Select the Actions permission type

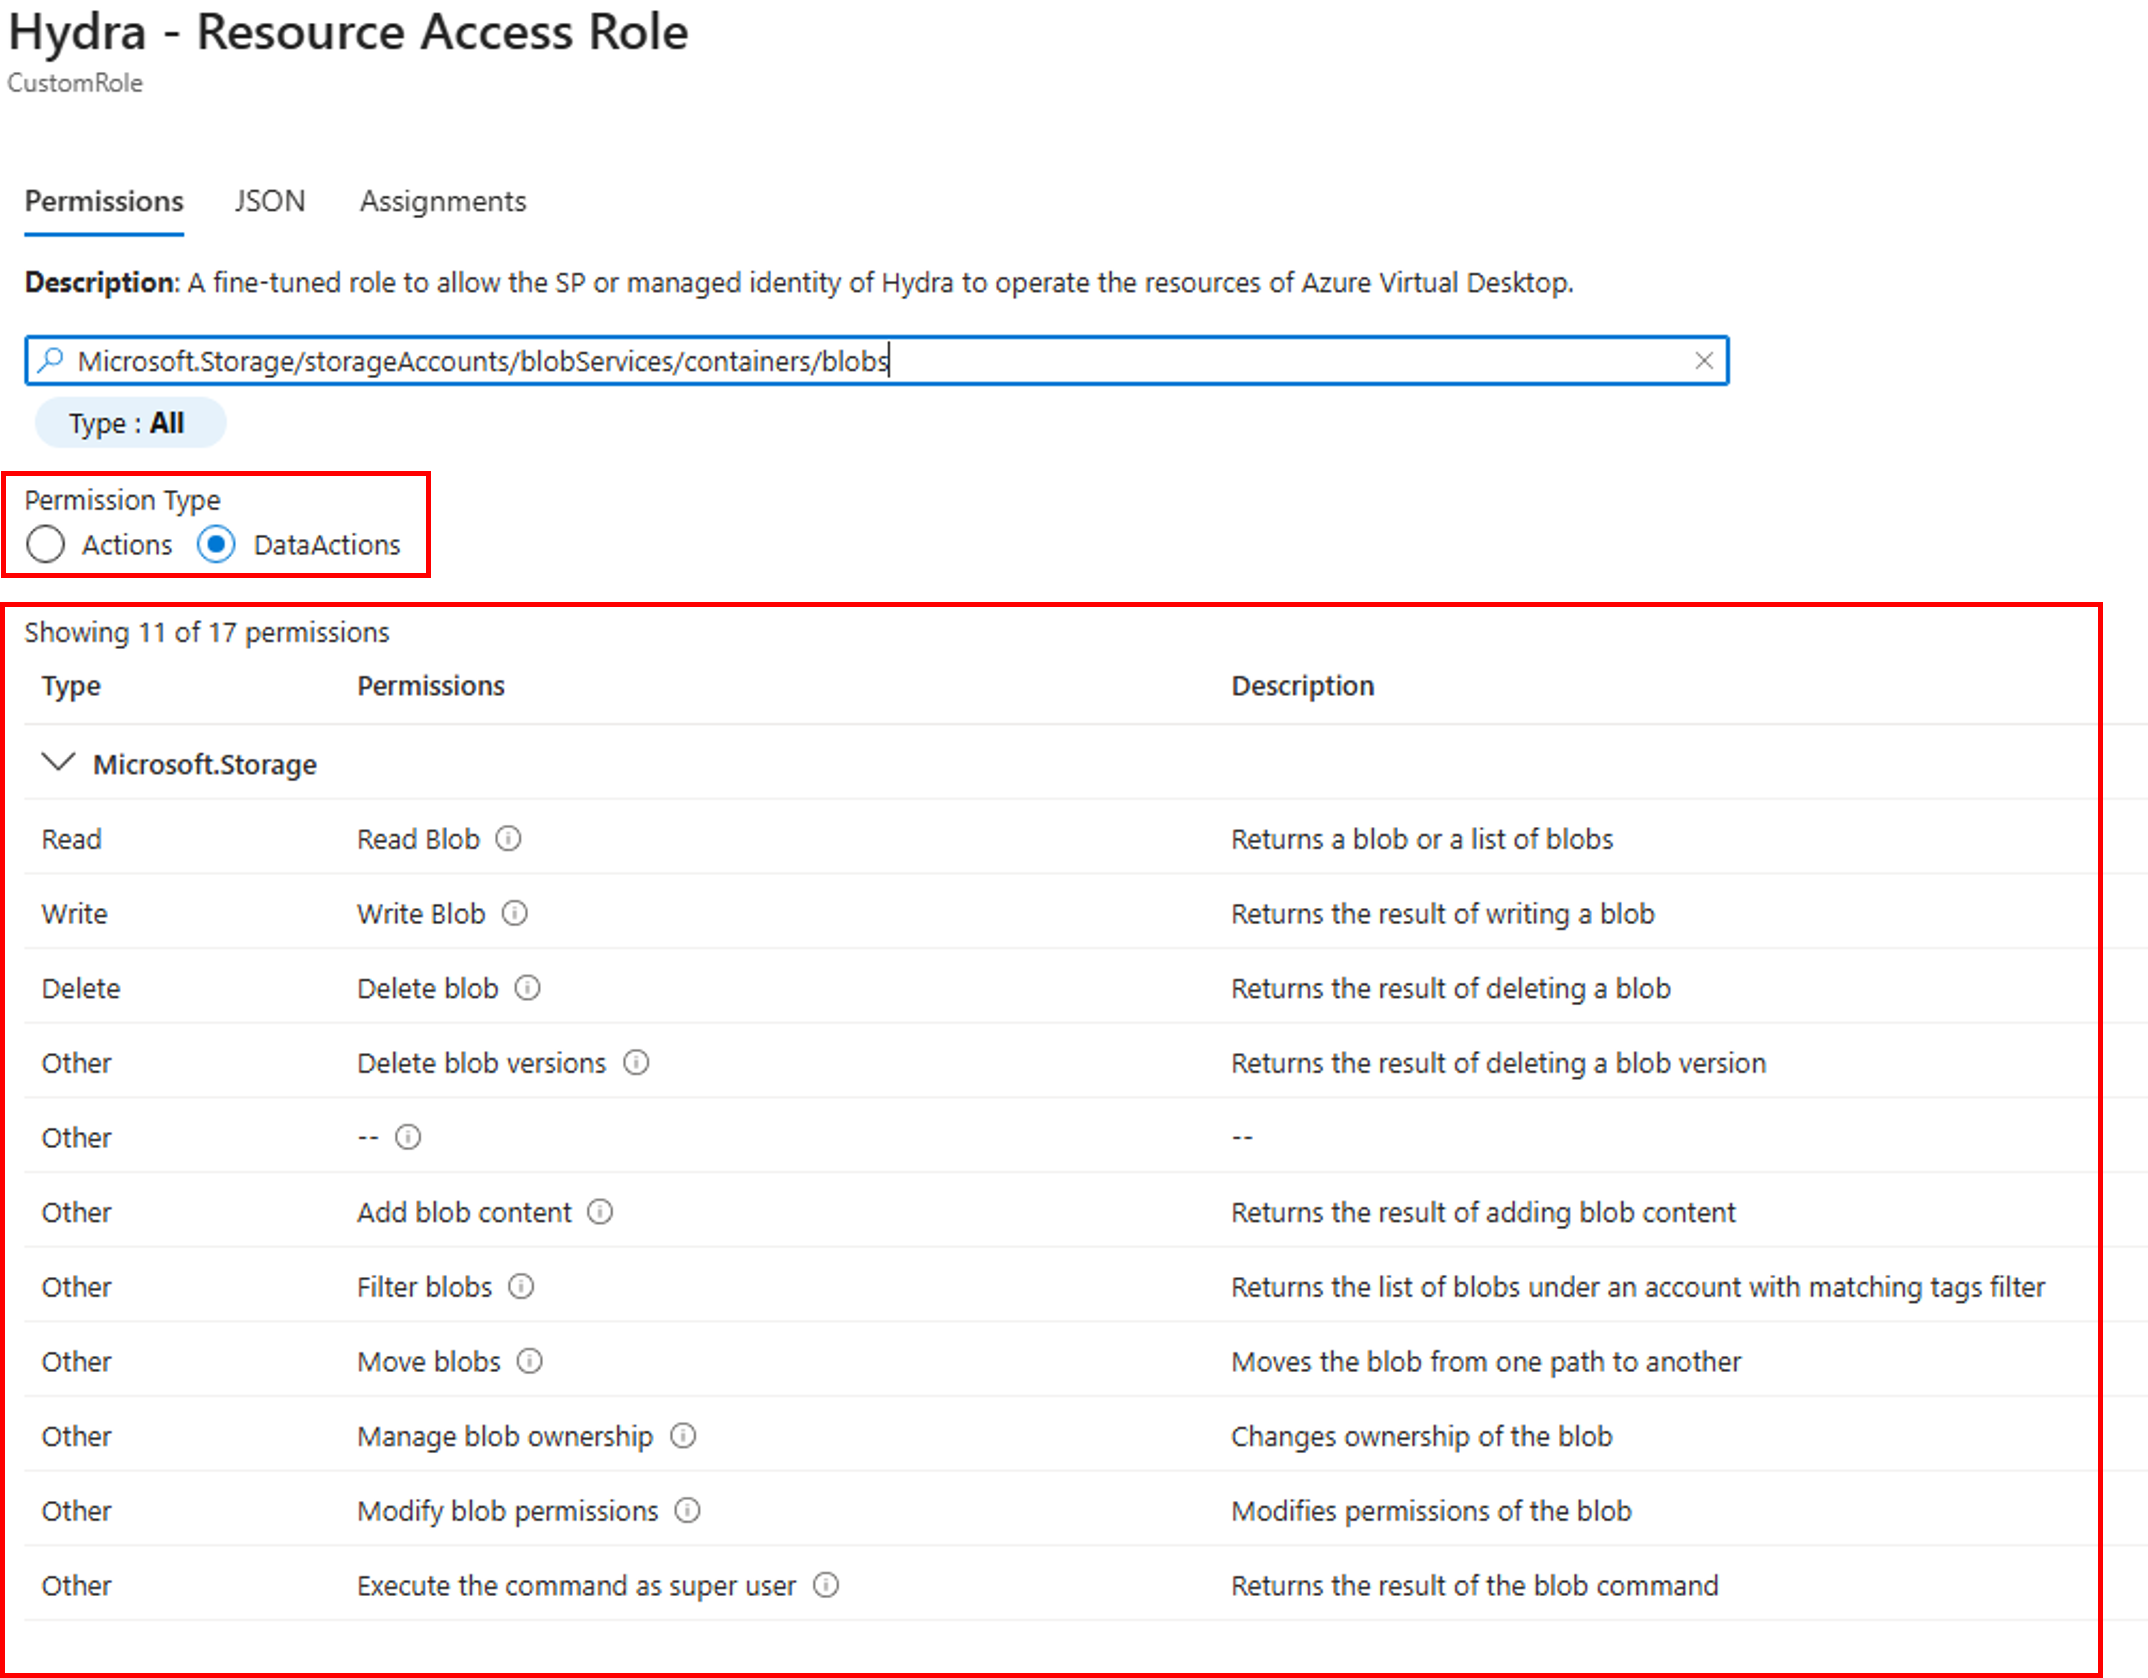point(45,544)
